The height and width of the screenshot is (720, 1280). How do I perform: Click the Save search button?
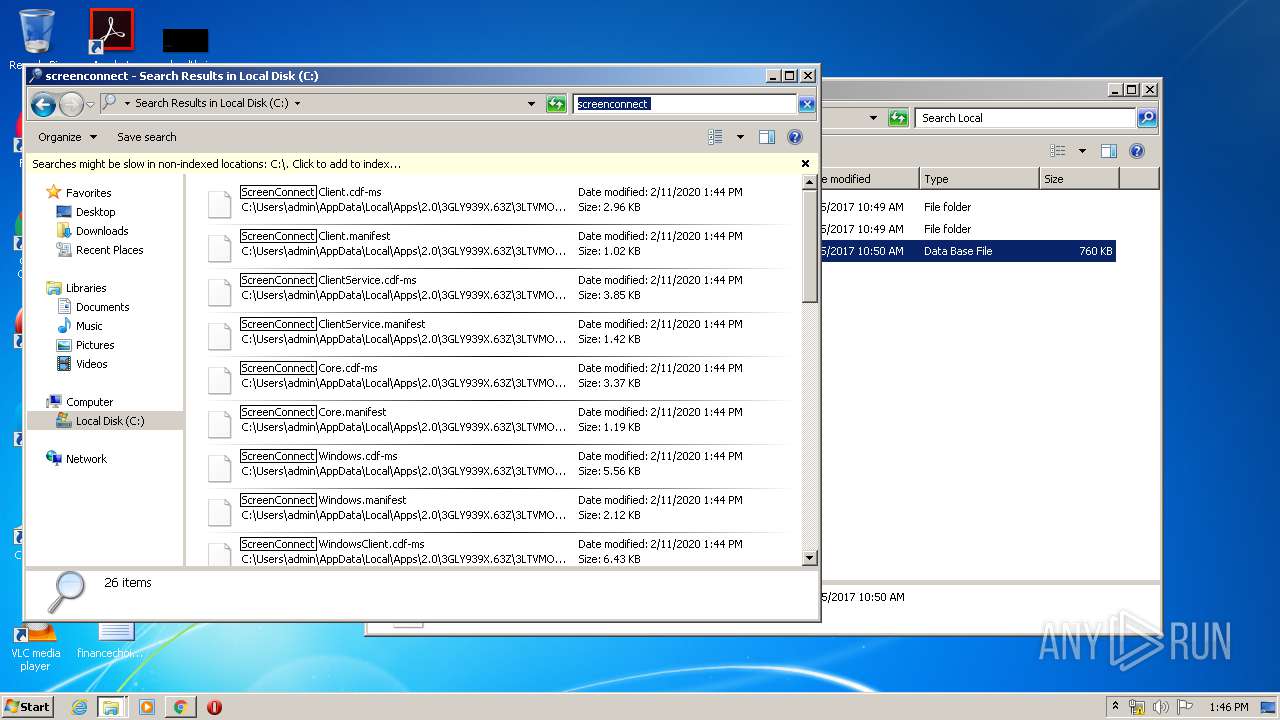click(146, 137)
